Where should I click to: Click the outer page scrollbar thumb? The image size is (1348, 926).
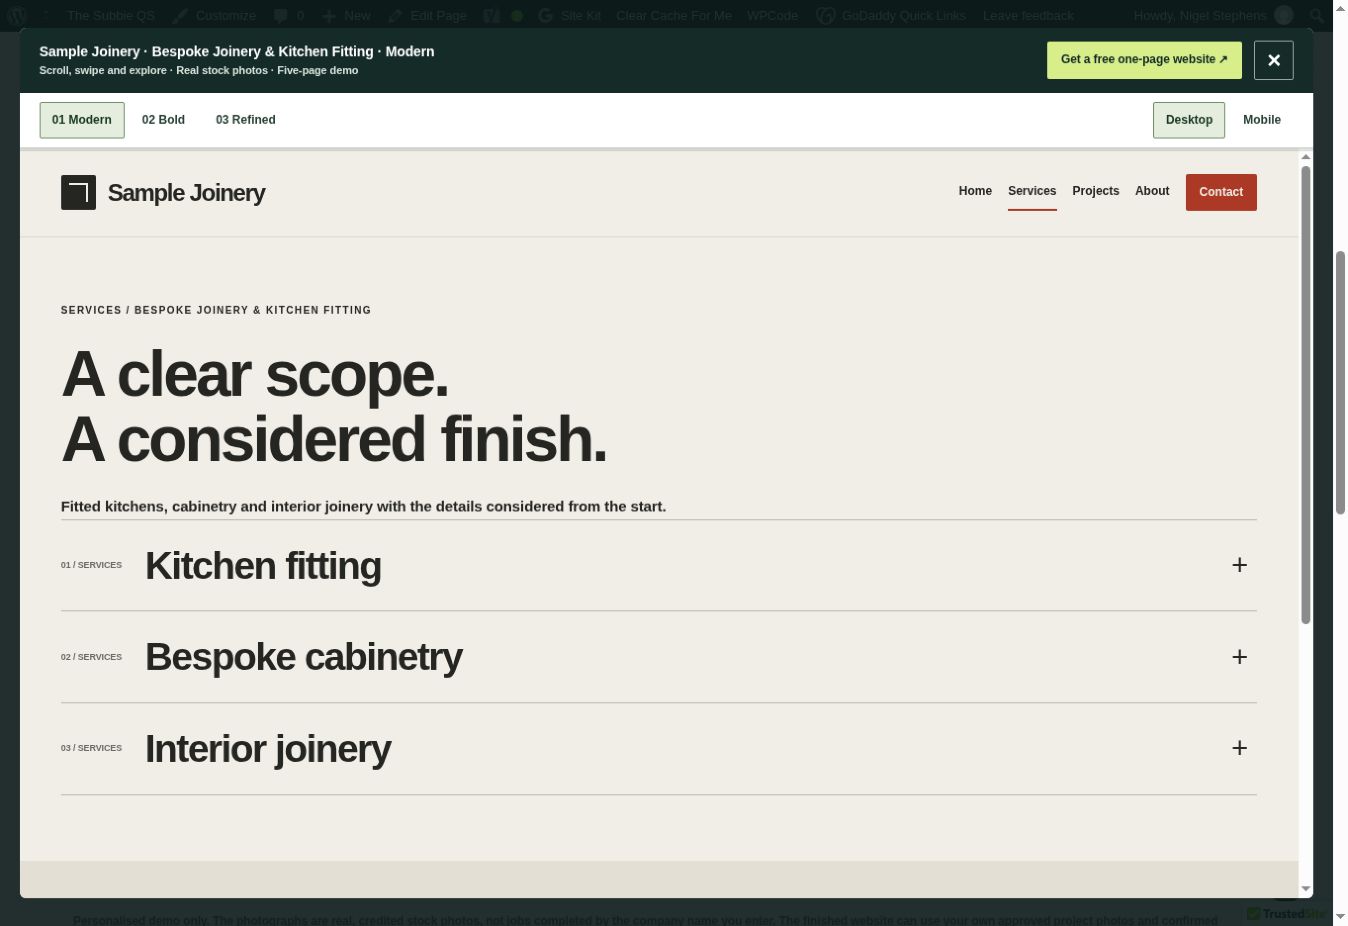(1341, 383)
